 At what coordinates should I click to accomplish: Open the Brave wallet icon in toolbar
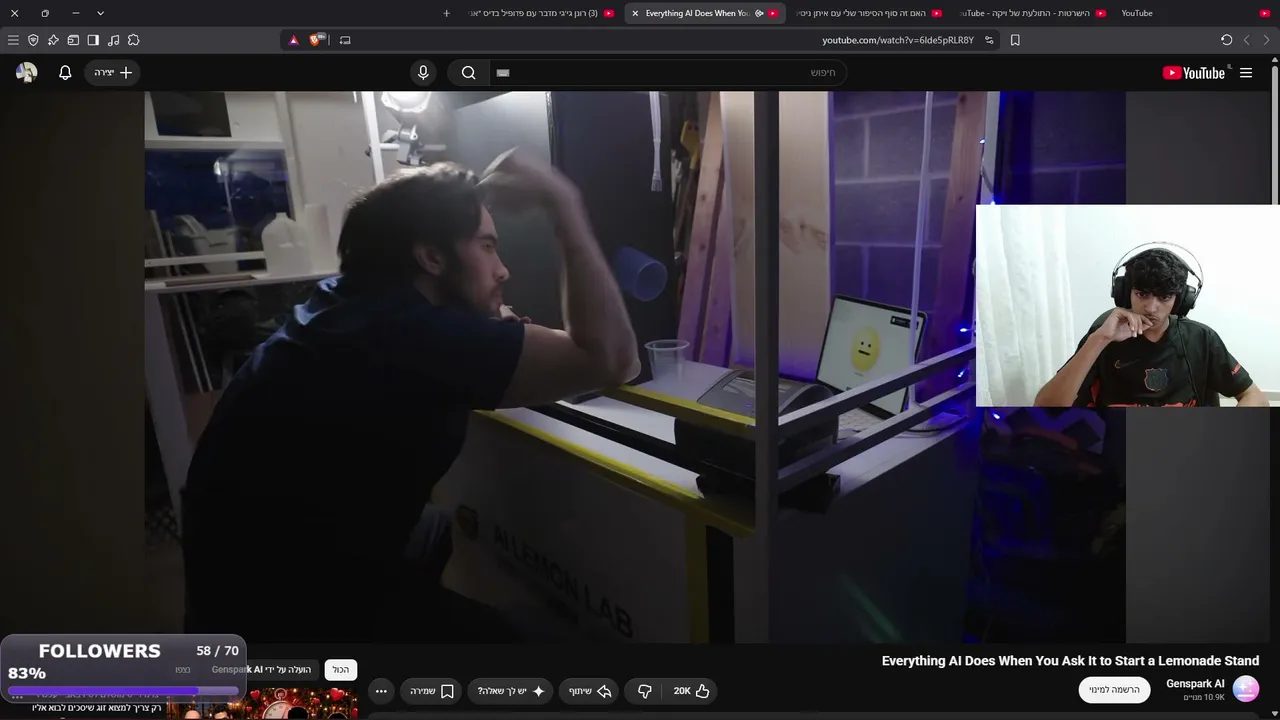[x=73, y=40]
